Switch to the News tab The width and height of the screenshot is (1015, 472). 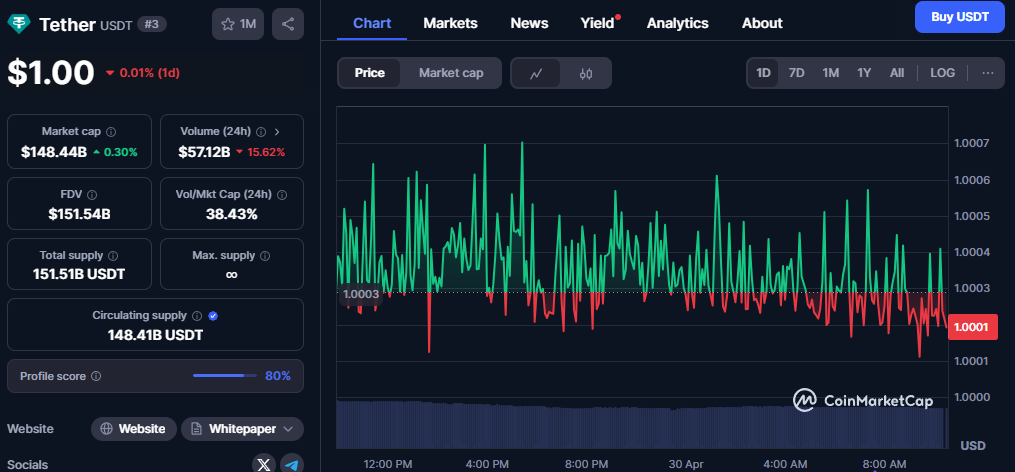click(530, 23)
